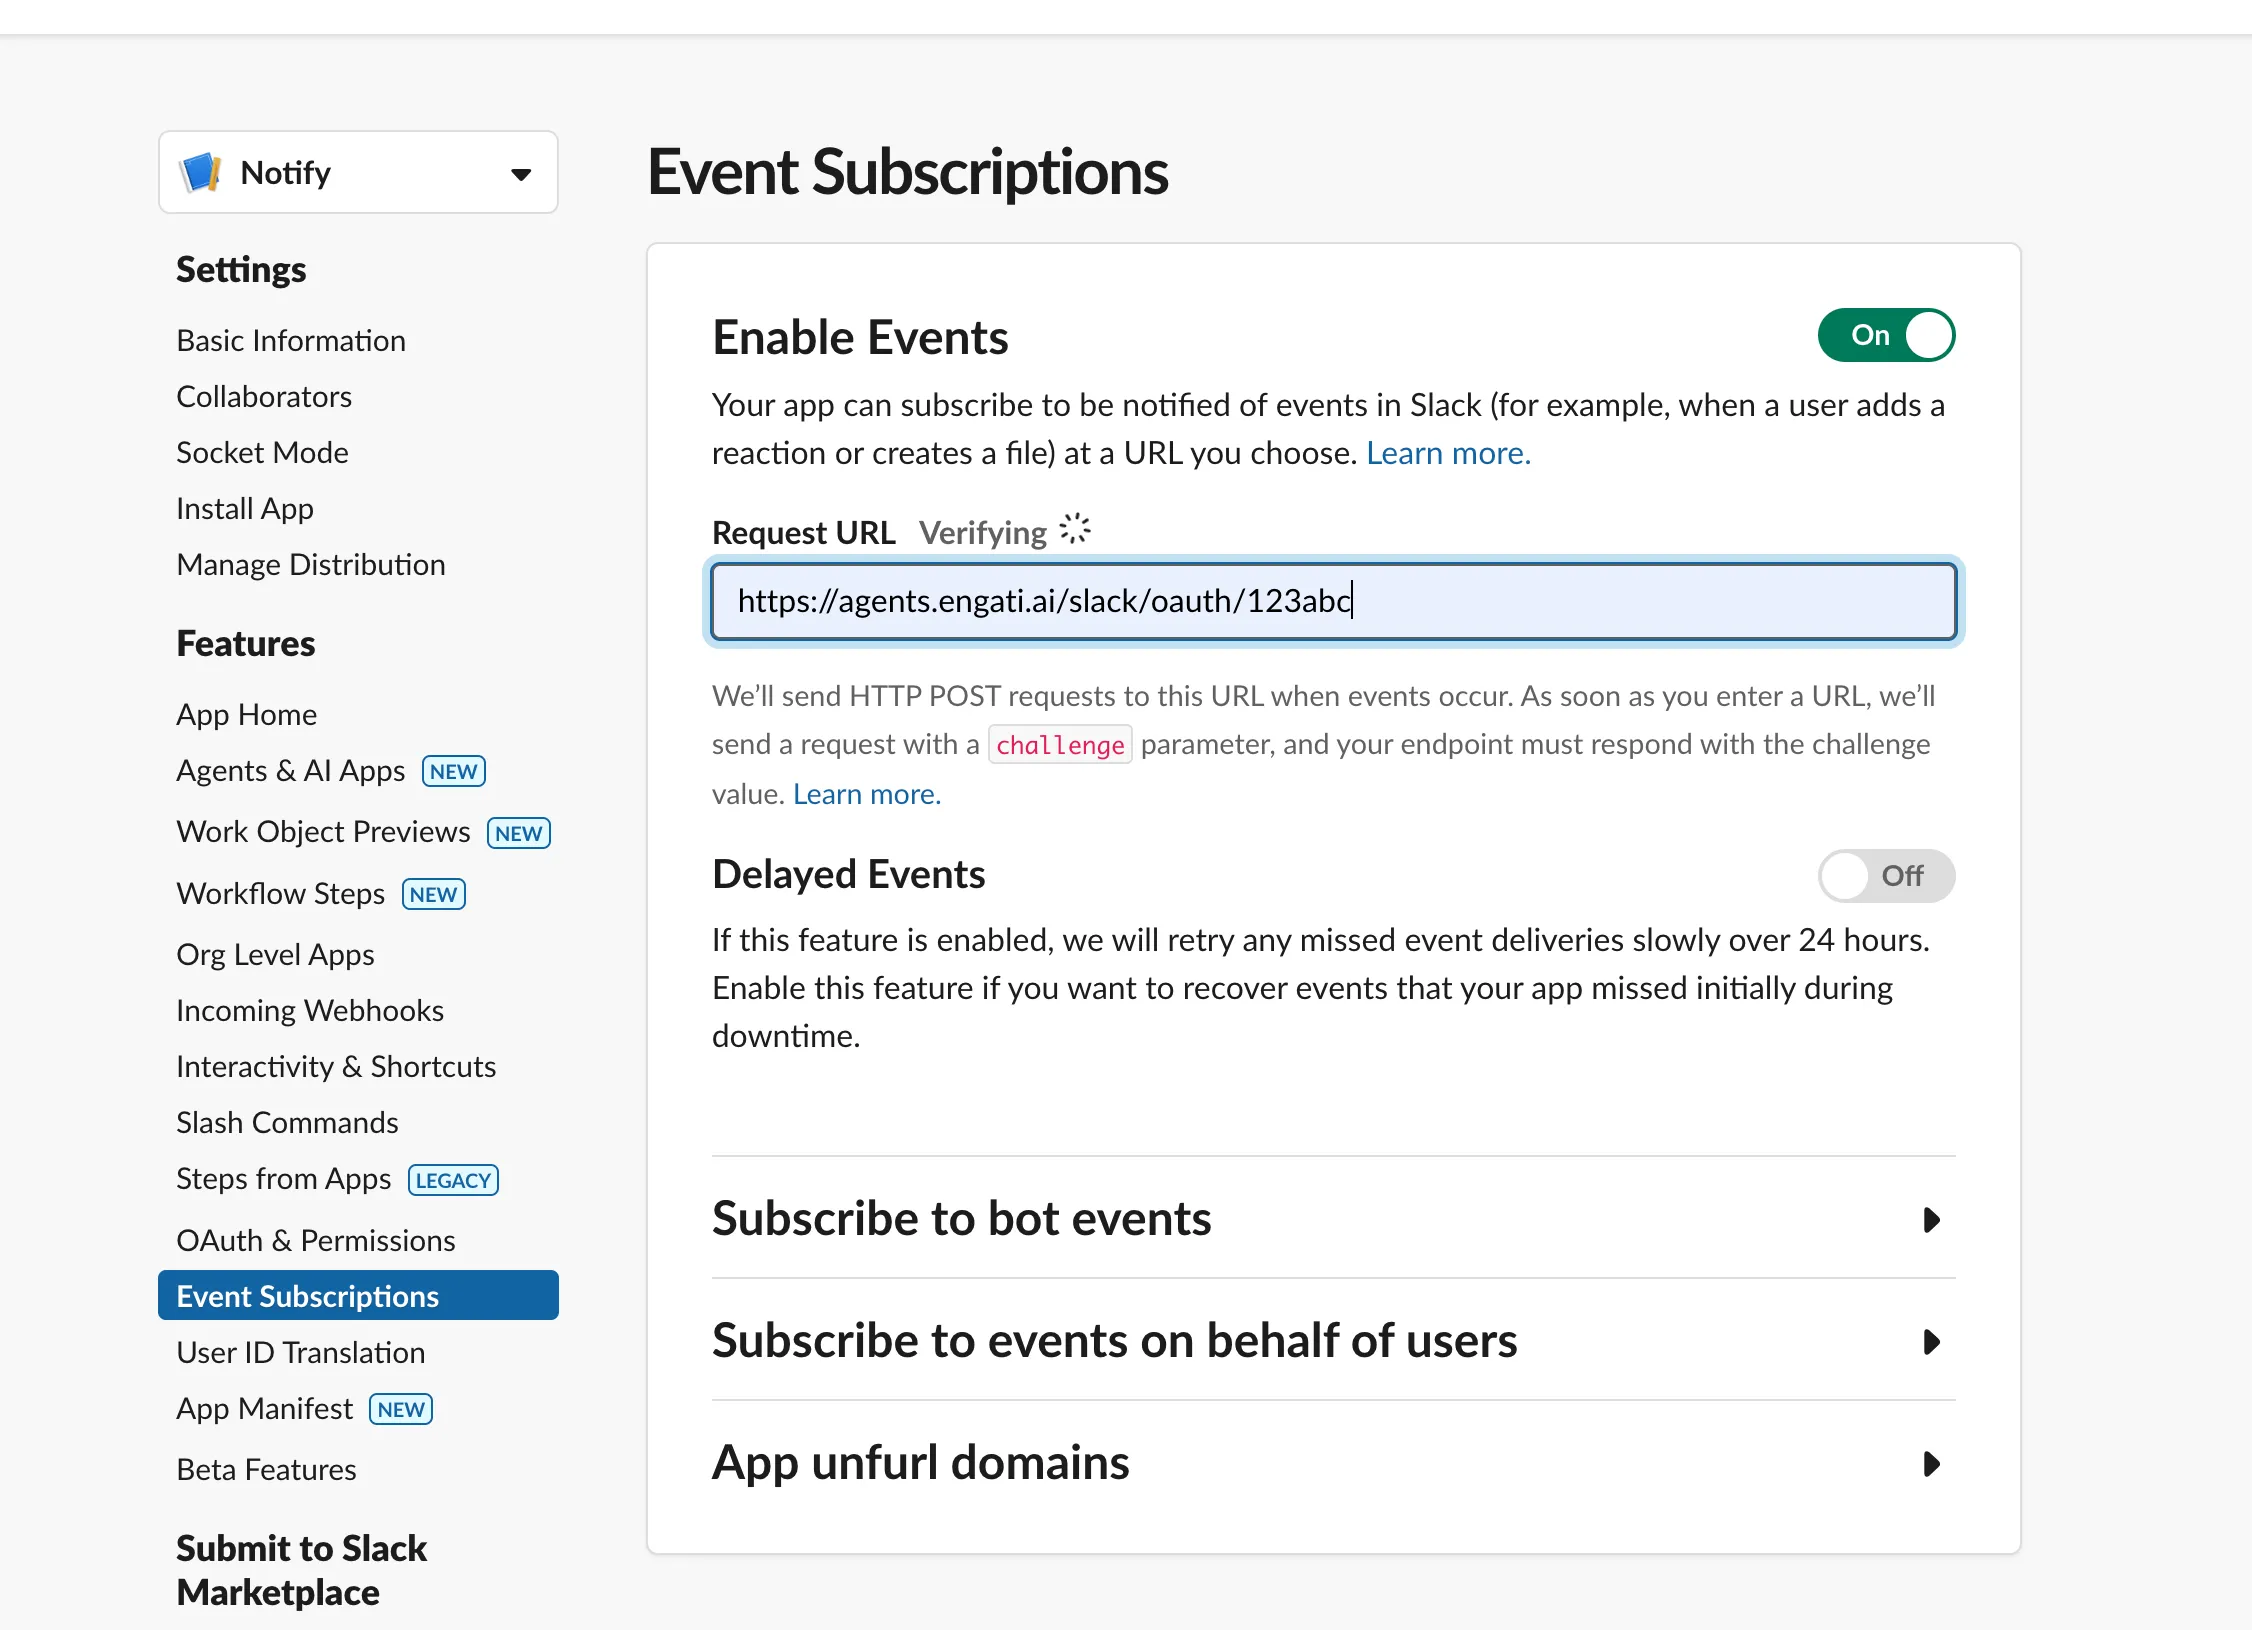Click the NEW badge beside App Manifest

pyautogui.click(x=401, y=1409)
